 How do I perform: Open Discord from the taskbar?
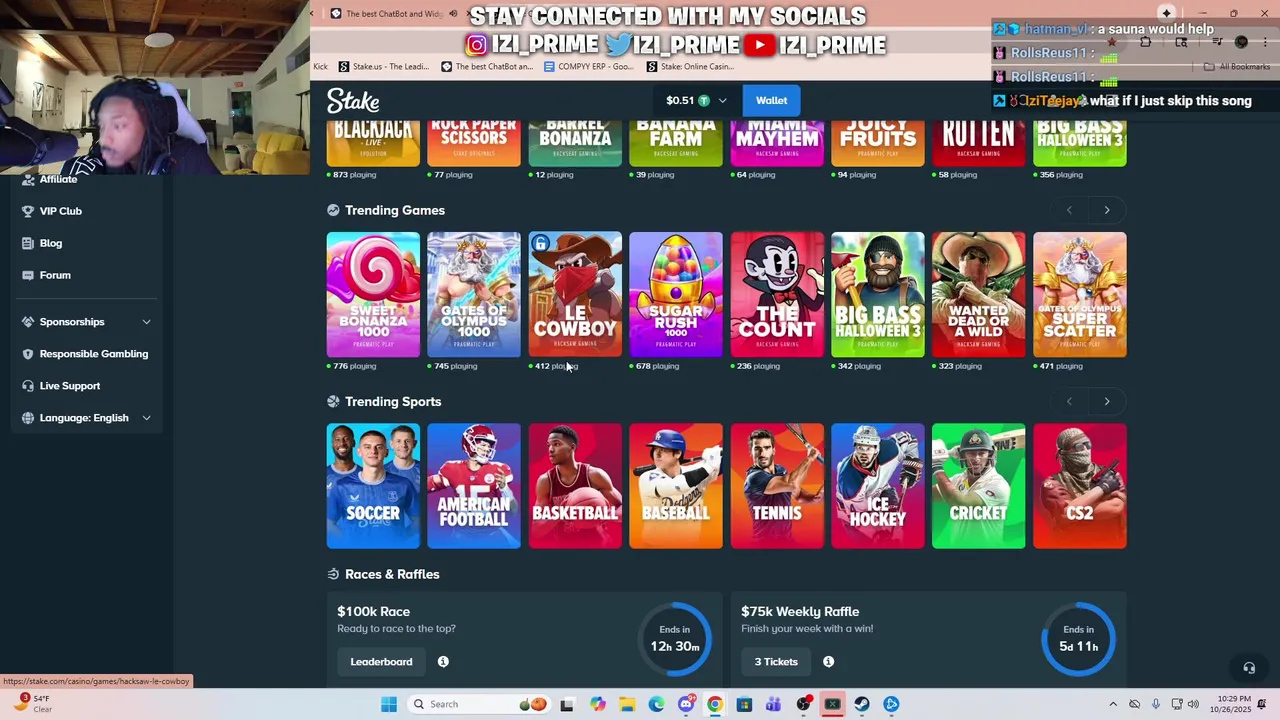tap(686, 704)
